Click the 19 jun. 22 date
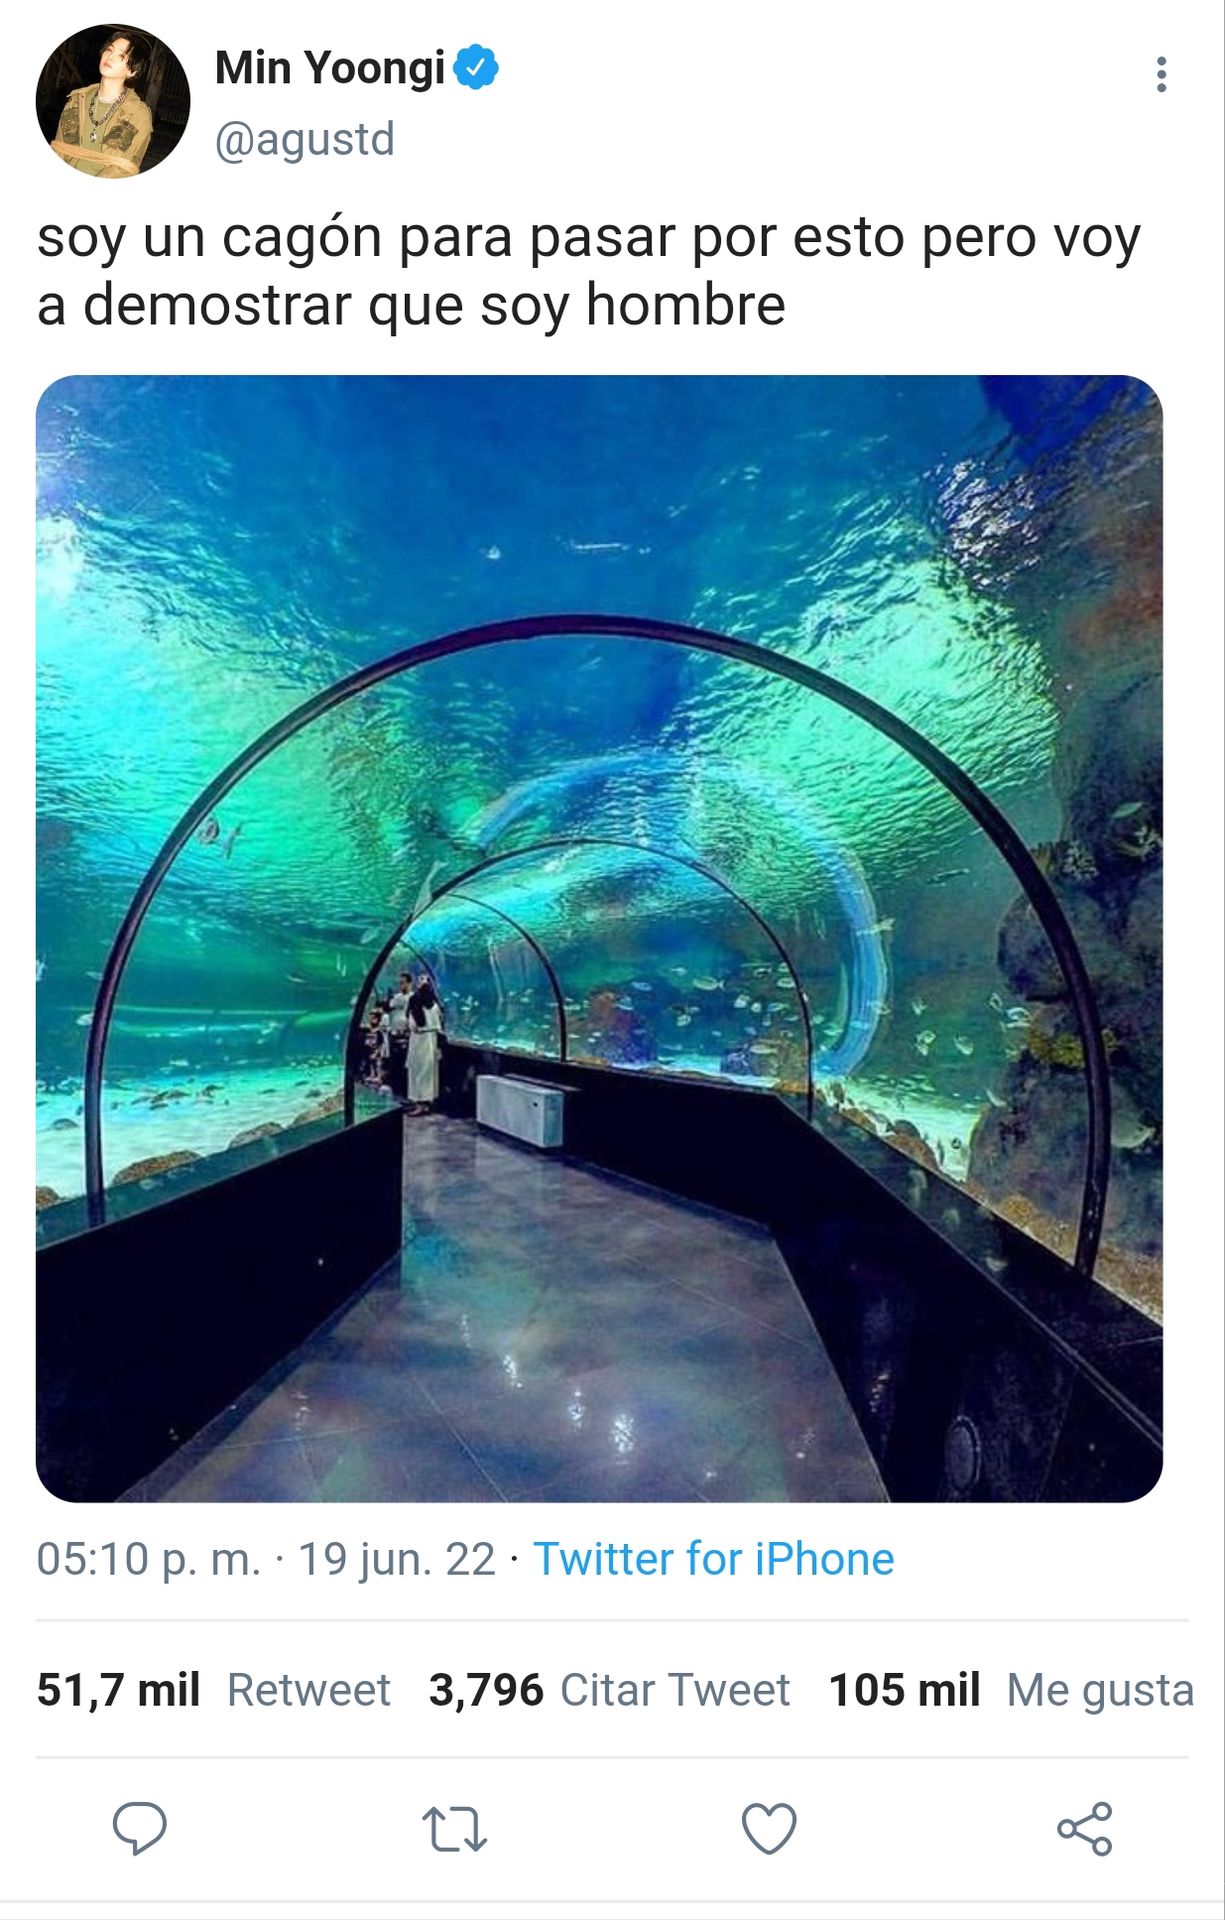Image resolution: width=1225 pixels, height=1920 pixels. [x=397, y=1559]
